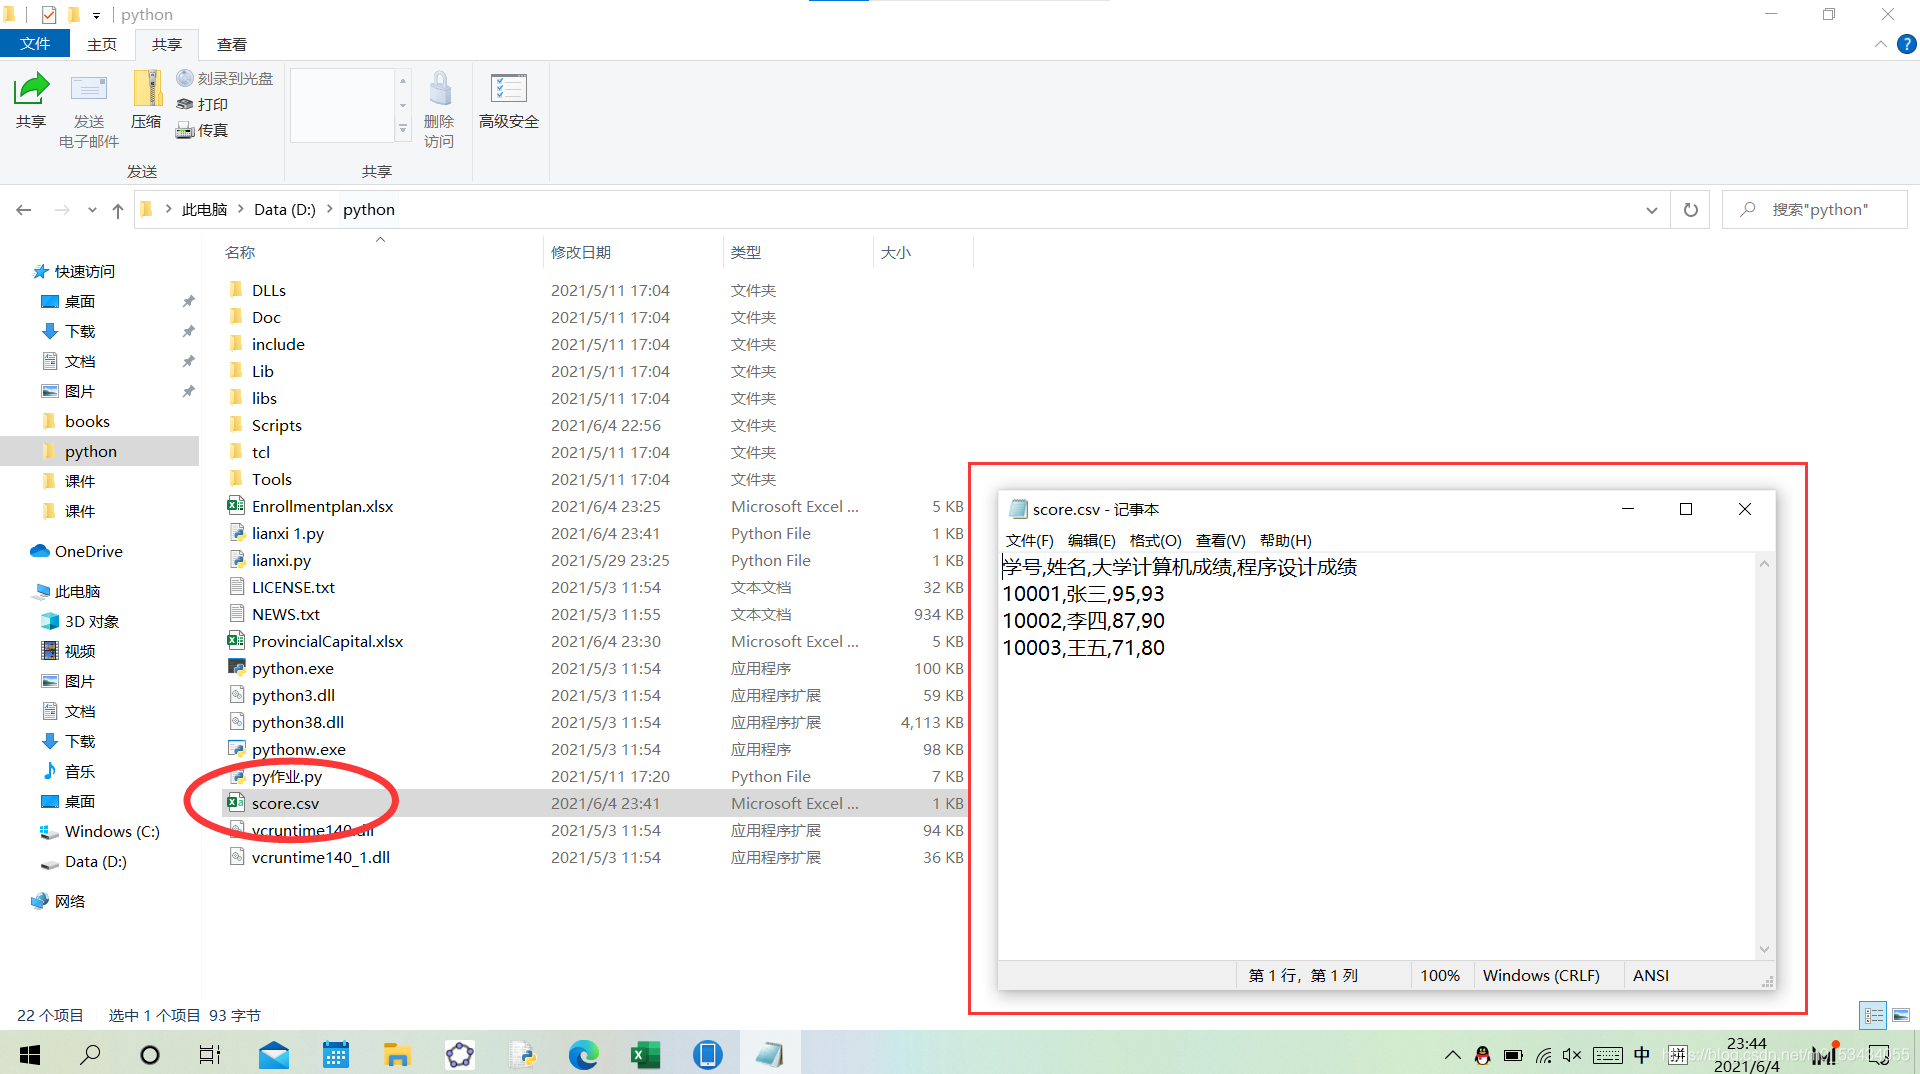Click Fax (传真) in the ribbon
Screen dimensions: 1920x1074
coord(202,130)
